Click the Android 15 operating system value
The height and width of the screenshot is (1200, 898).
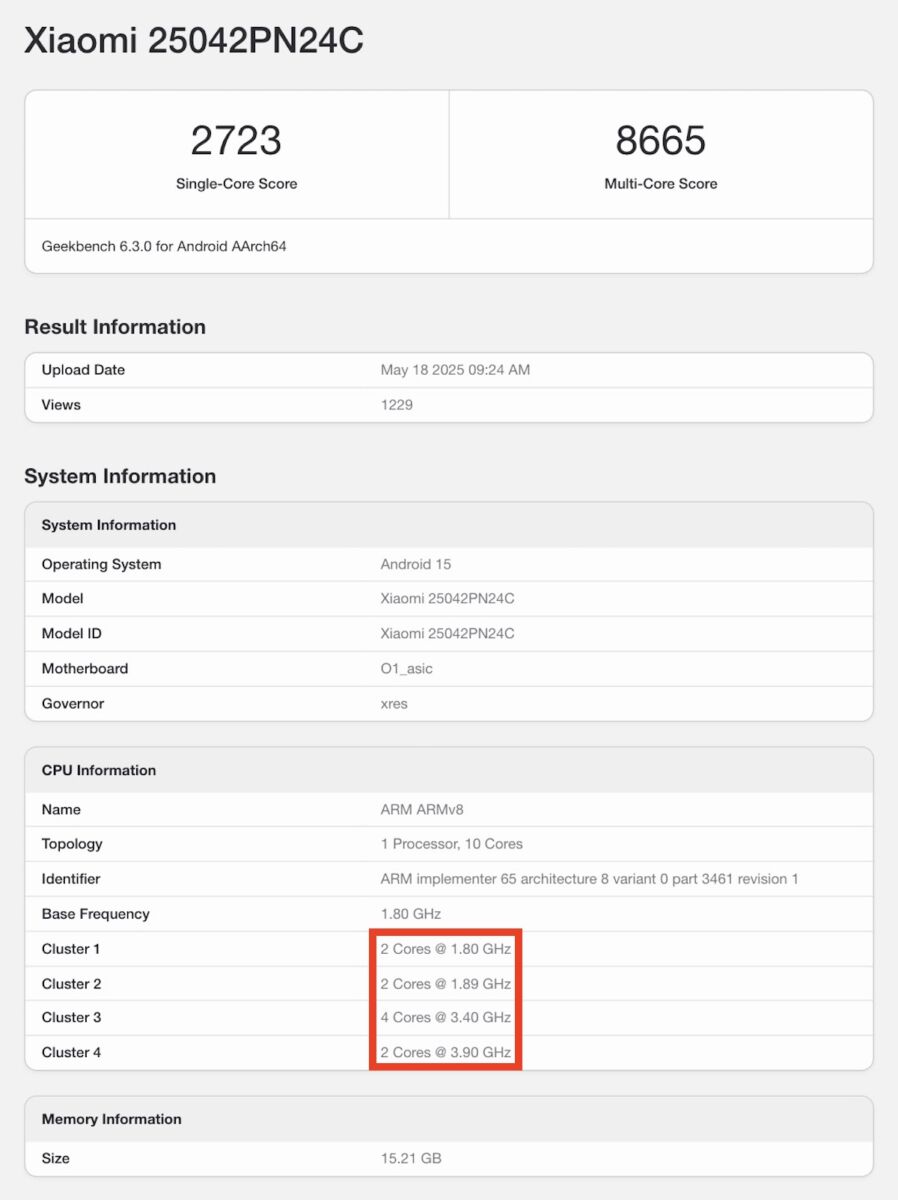tap(416, 564)
